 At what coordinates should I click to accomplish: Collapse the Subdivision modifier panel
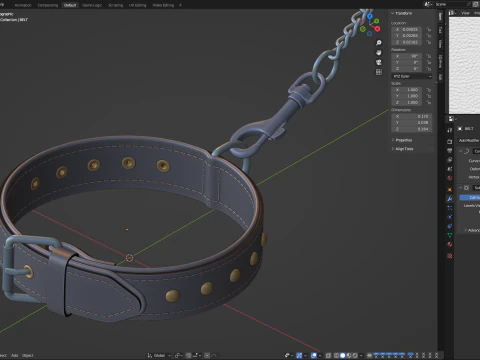point(461,188)
